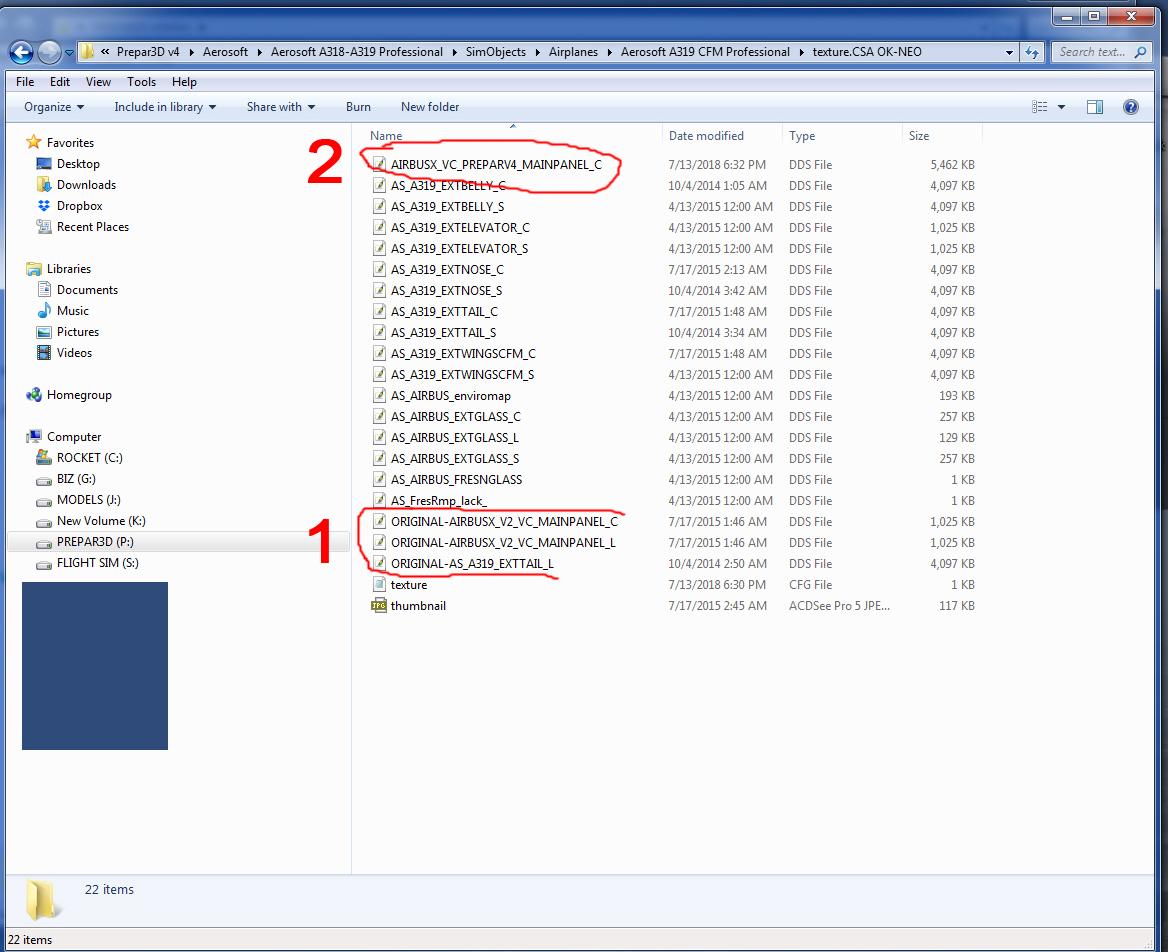Open Include in library dropdown
Viewport: 1168px width, 952px height.
pos(165,107)
